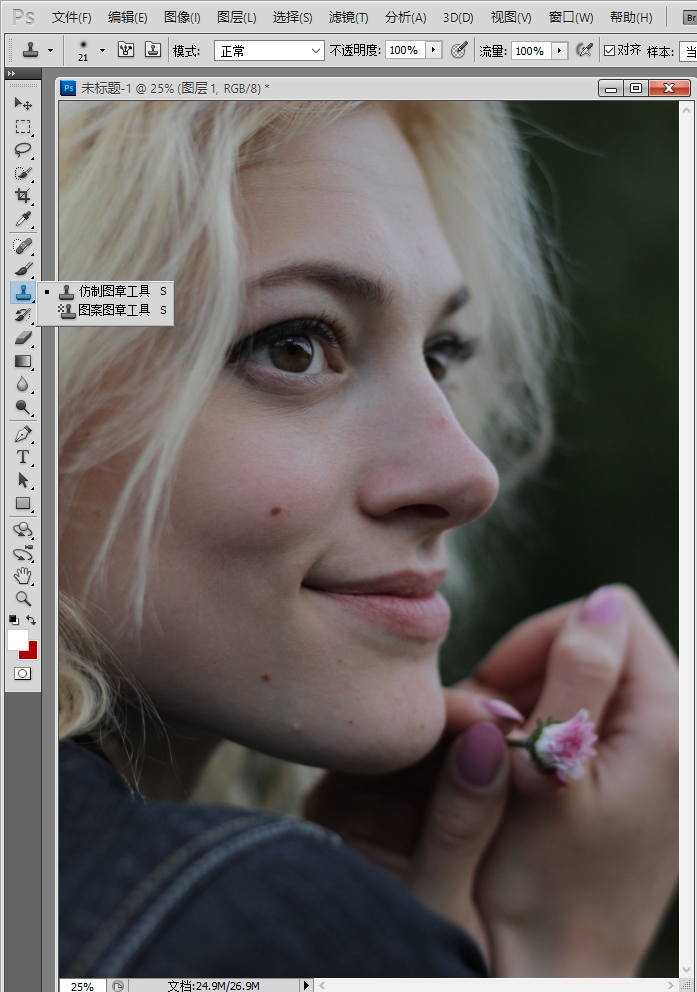Select the Rectangle shape tool
The height and width of the screenshot is (992, 697).
[x=23, y=504]
